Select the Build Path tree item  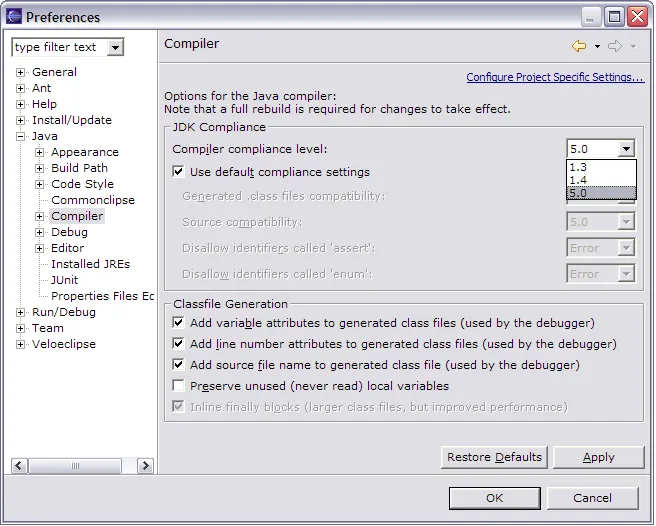click(79, 168)
